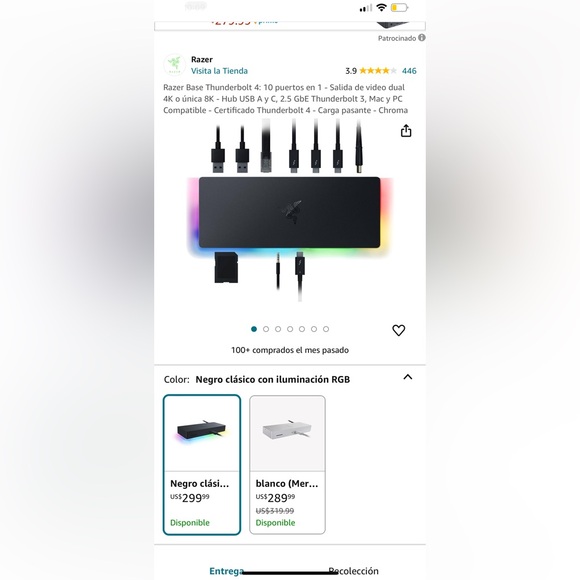Open the 446 reviews count link

(x=409, y=71)
